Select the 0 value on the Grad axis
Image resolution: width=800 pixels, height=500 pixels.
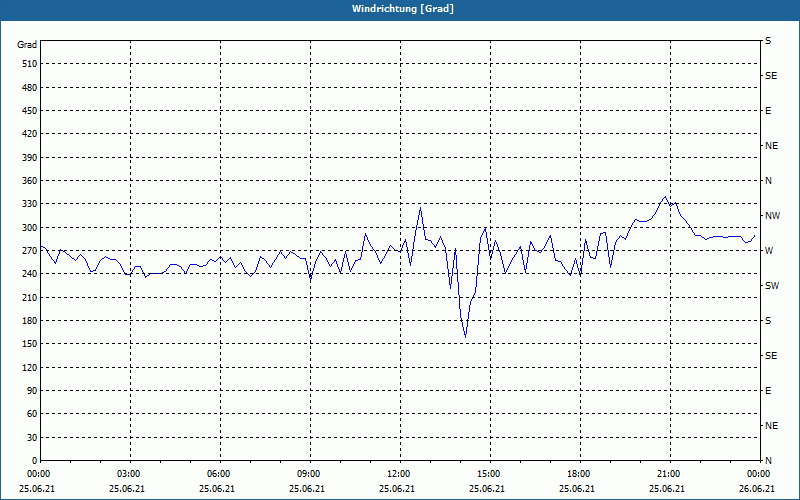pos(35,461)
